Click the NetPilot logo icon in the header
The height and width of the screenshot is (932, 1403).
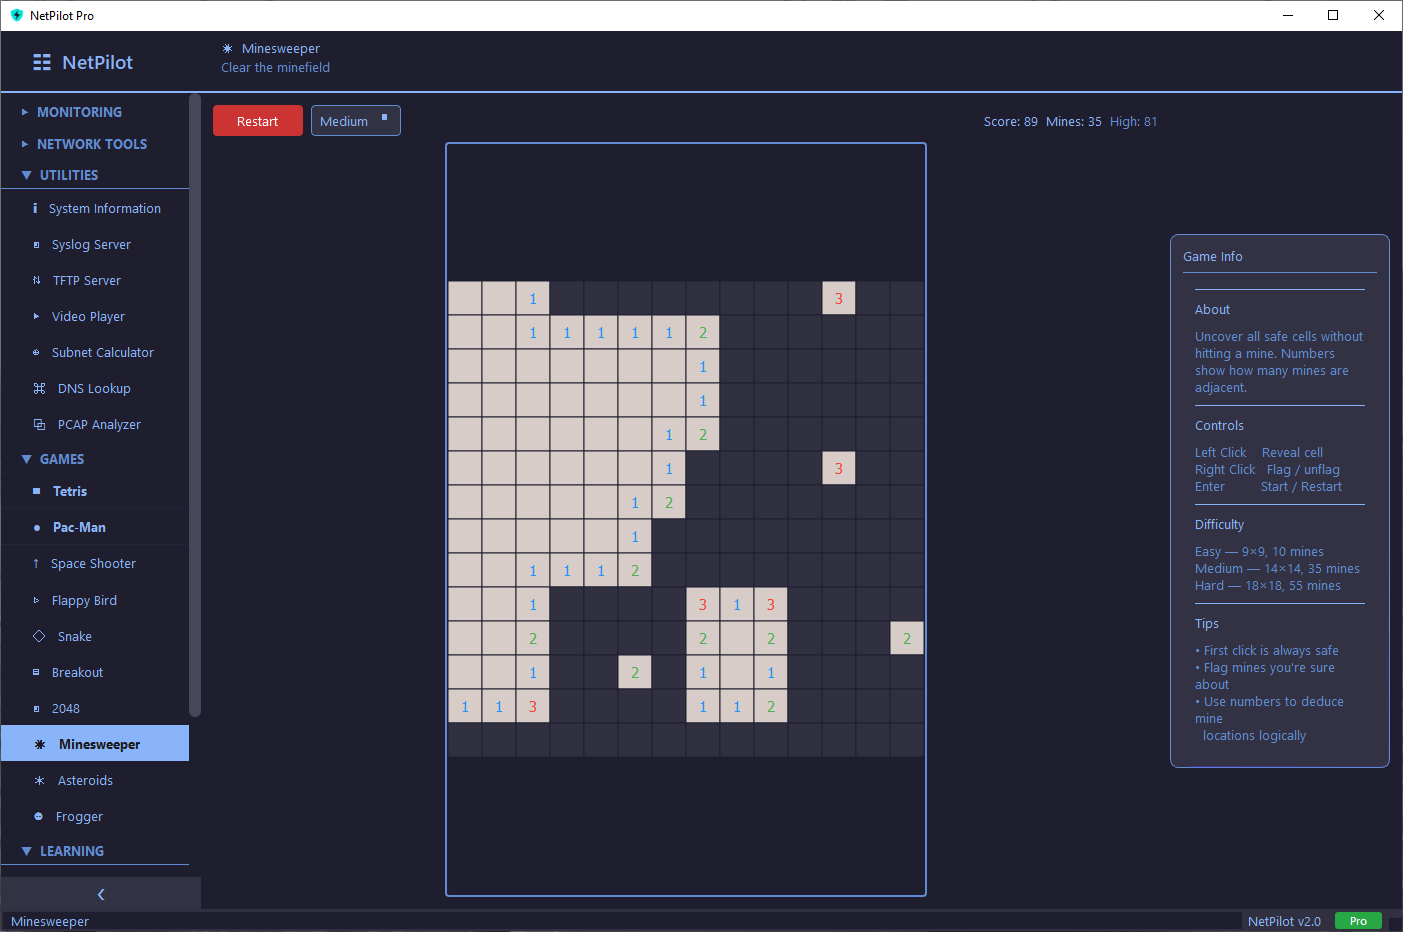[41, 62]
